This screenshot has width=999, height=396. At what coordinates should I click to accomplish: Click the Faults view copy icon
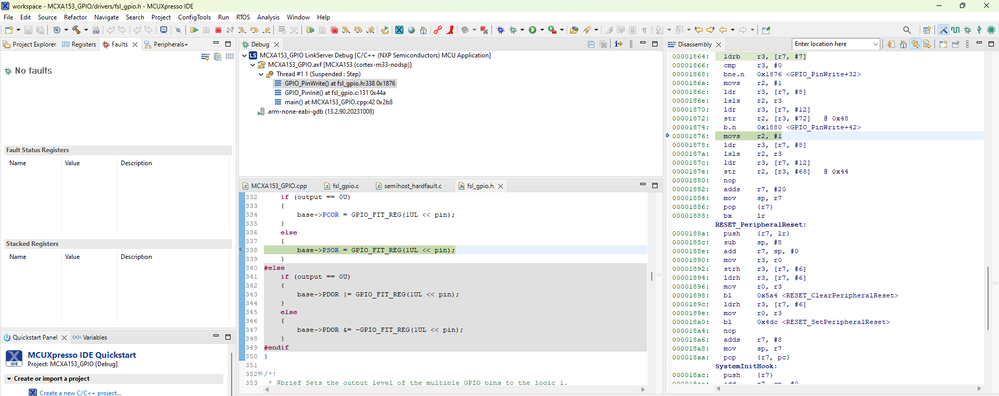(x=217, y=57)
